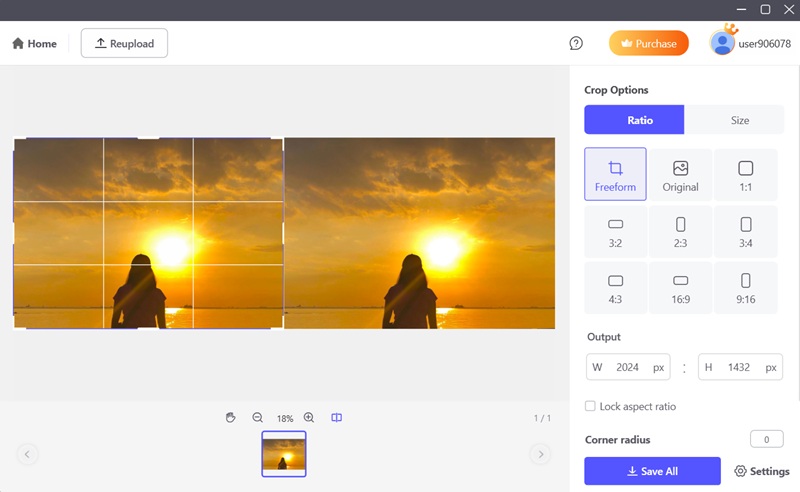Click the Save All button
Image resolution: width=800 pixels, height=492 pixels.
coord(652,471)
